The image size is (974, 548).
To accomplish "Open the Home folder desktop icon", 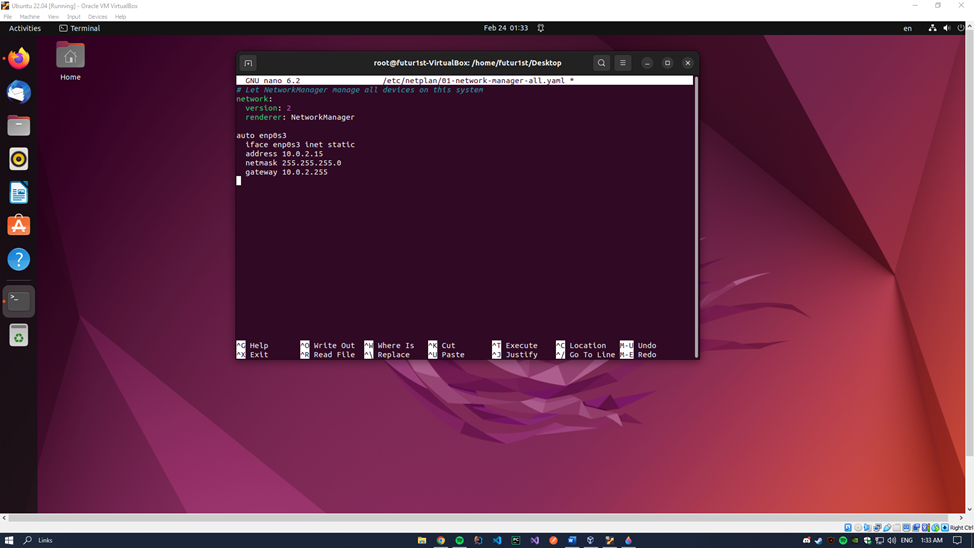I will click(x=70, y=62).
